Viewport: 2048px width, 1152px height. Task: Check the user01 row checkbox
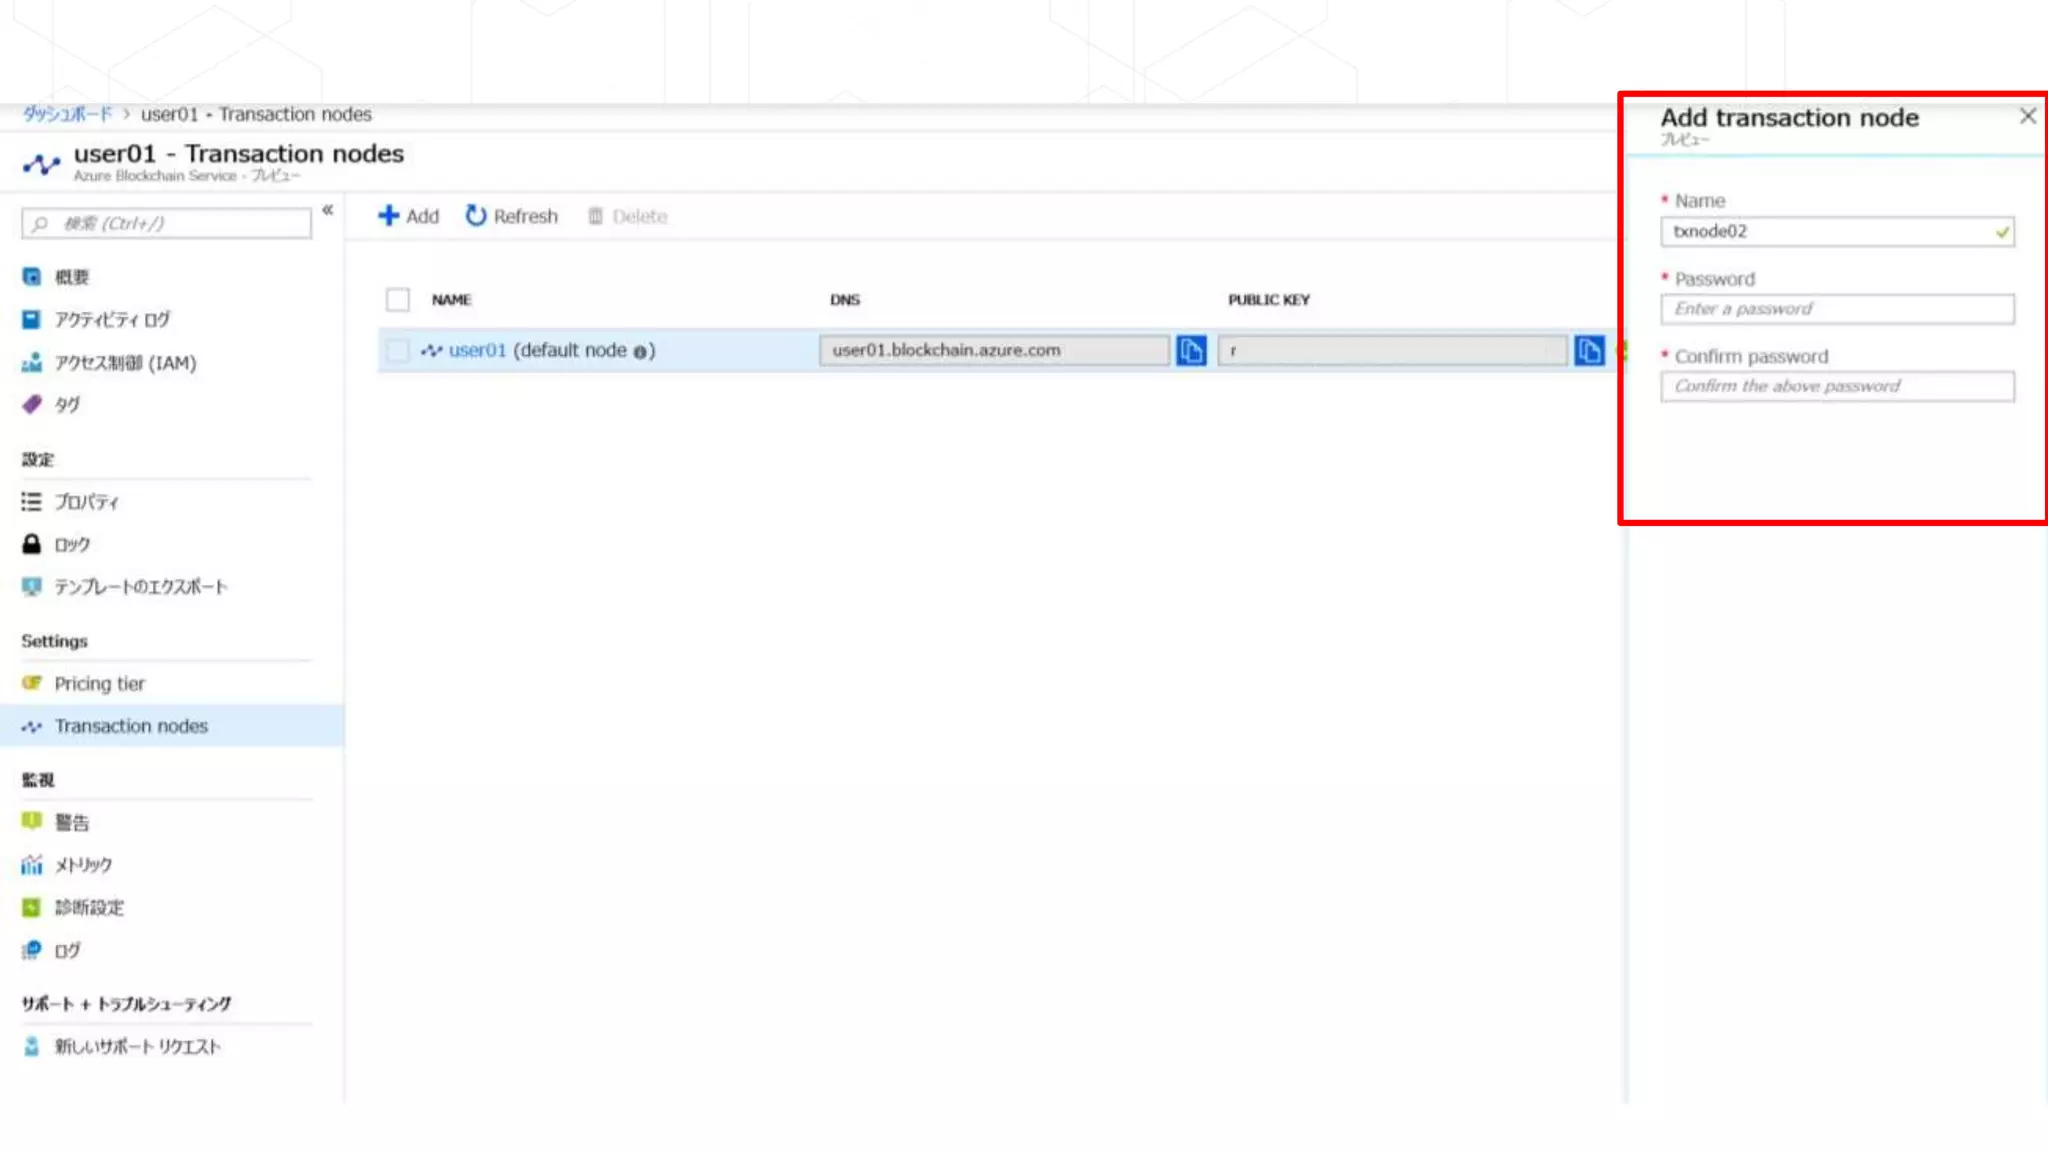tap(398, 351)
